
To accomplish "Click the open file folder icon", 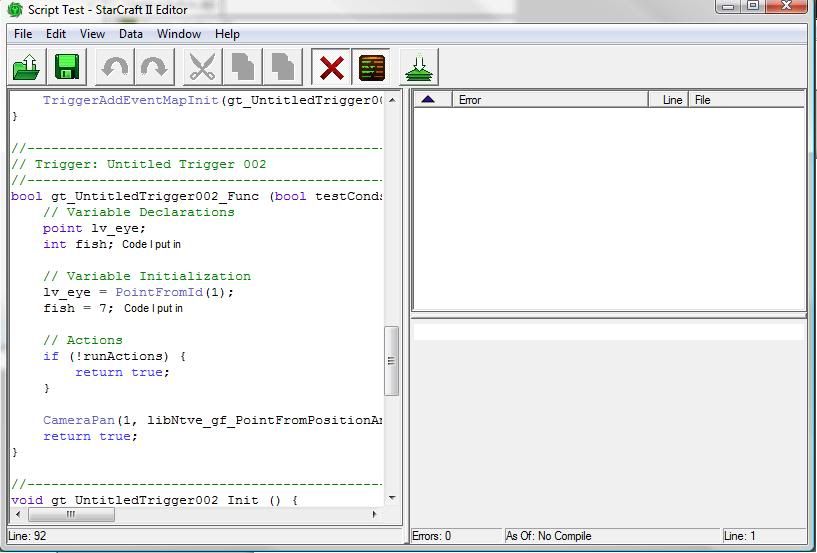I will pos(26,68).
